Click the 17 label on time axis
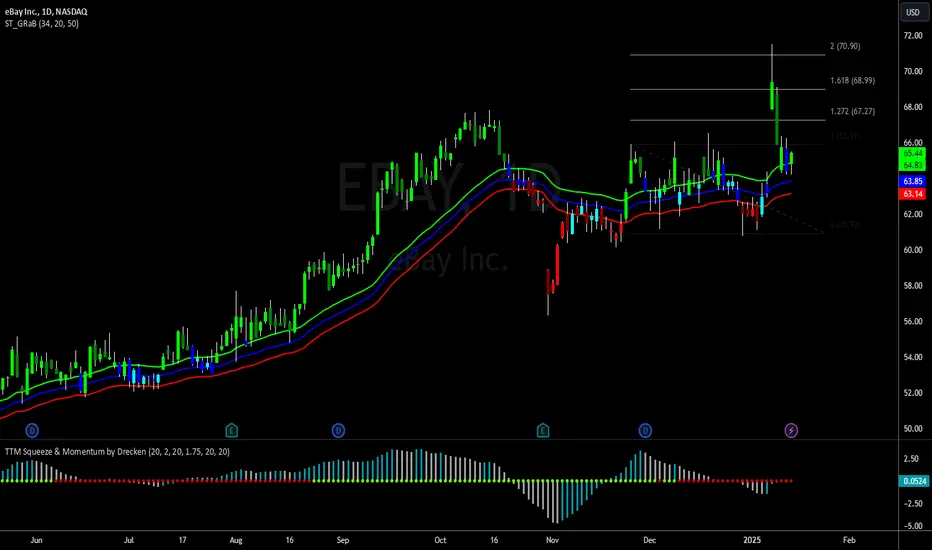932x550 pixels. pos(182,540)
